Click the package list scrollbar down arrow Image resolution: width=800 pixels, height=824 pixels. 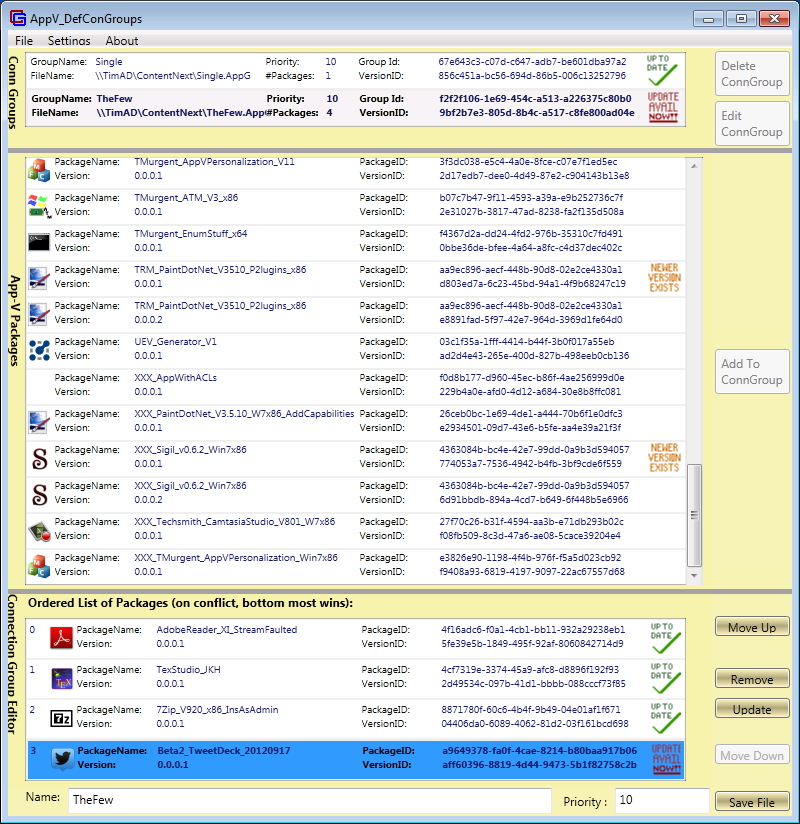point(694,575)
